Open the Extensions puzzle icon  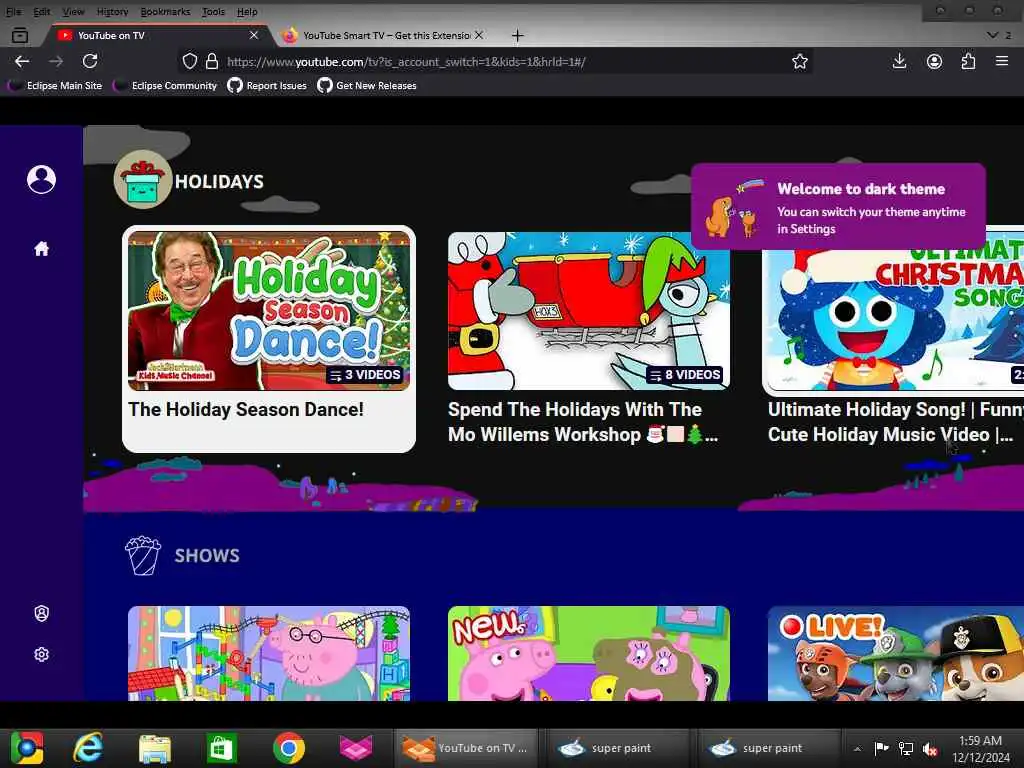pyautogui.click(x=968, y=61)
